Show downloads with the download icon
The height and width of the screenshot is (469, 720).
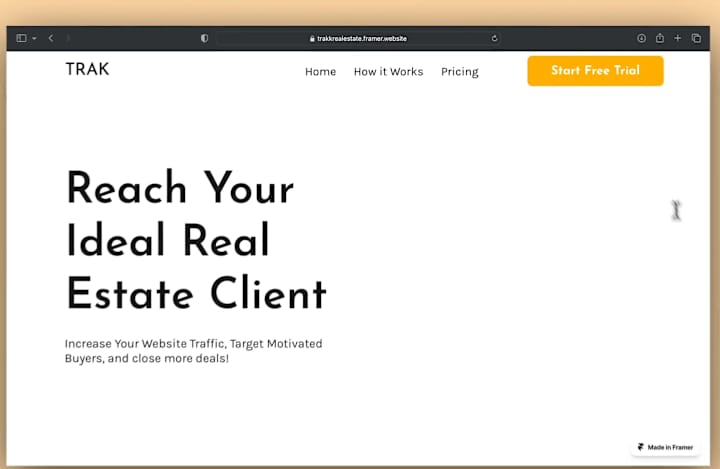[641, 39]
